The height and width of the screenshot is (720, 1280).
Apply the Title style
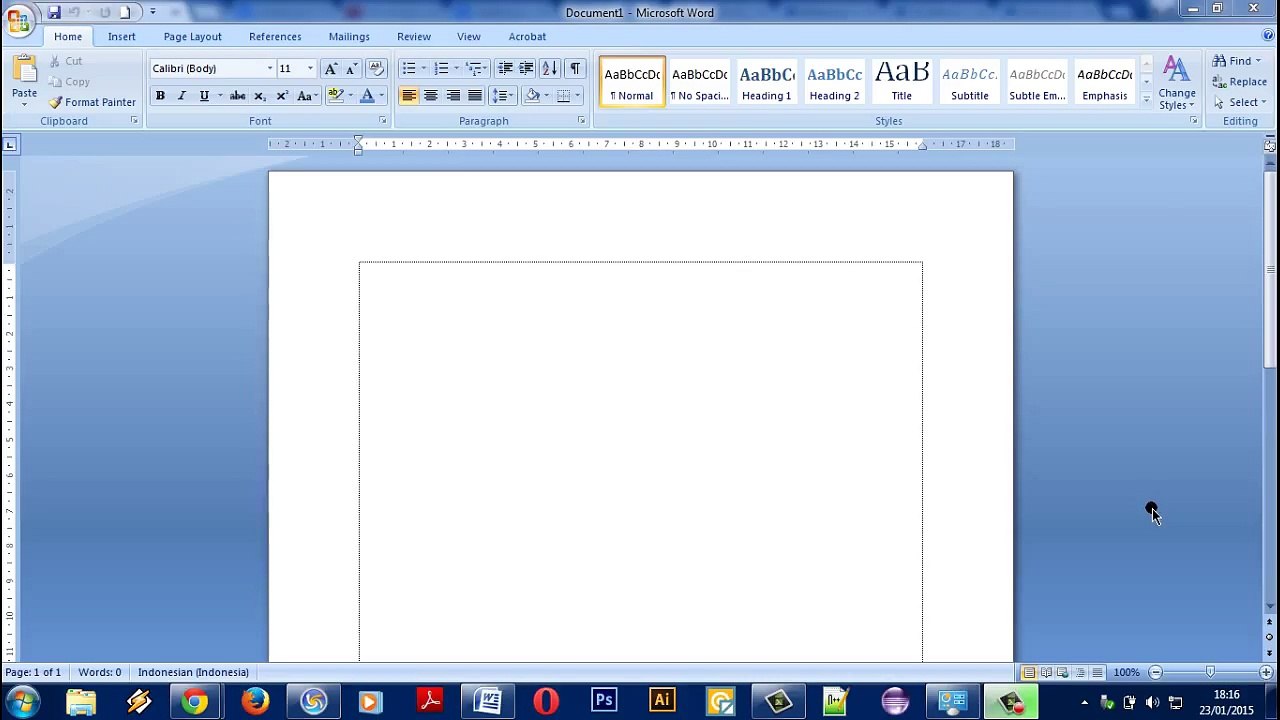902,81
